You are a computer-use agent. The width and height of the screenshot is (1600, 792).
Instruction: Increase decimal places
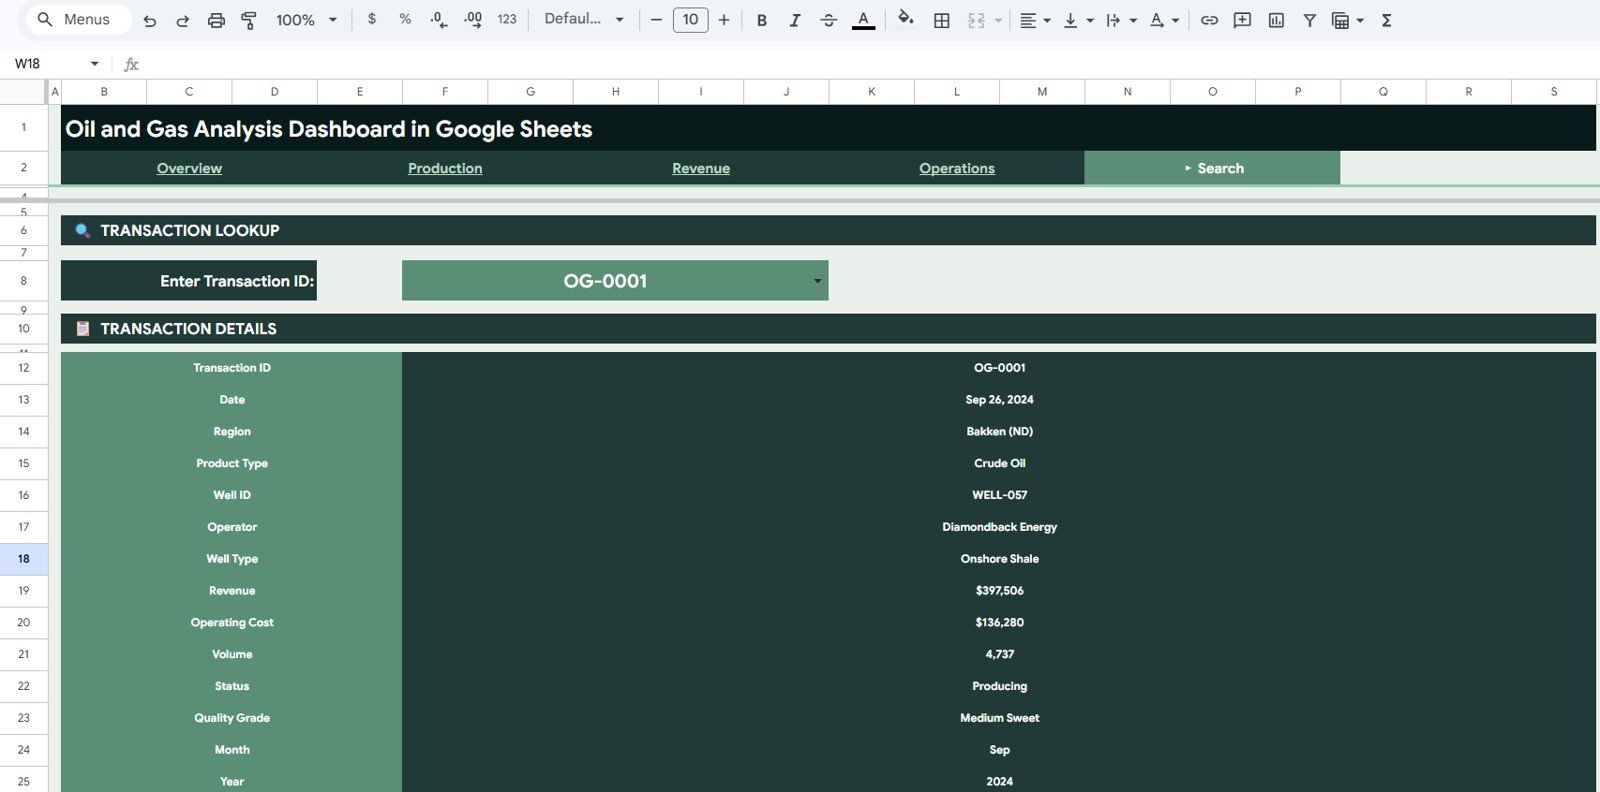(x=473, y=20)
